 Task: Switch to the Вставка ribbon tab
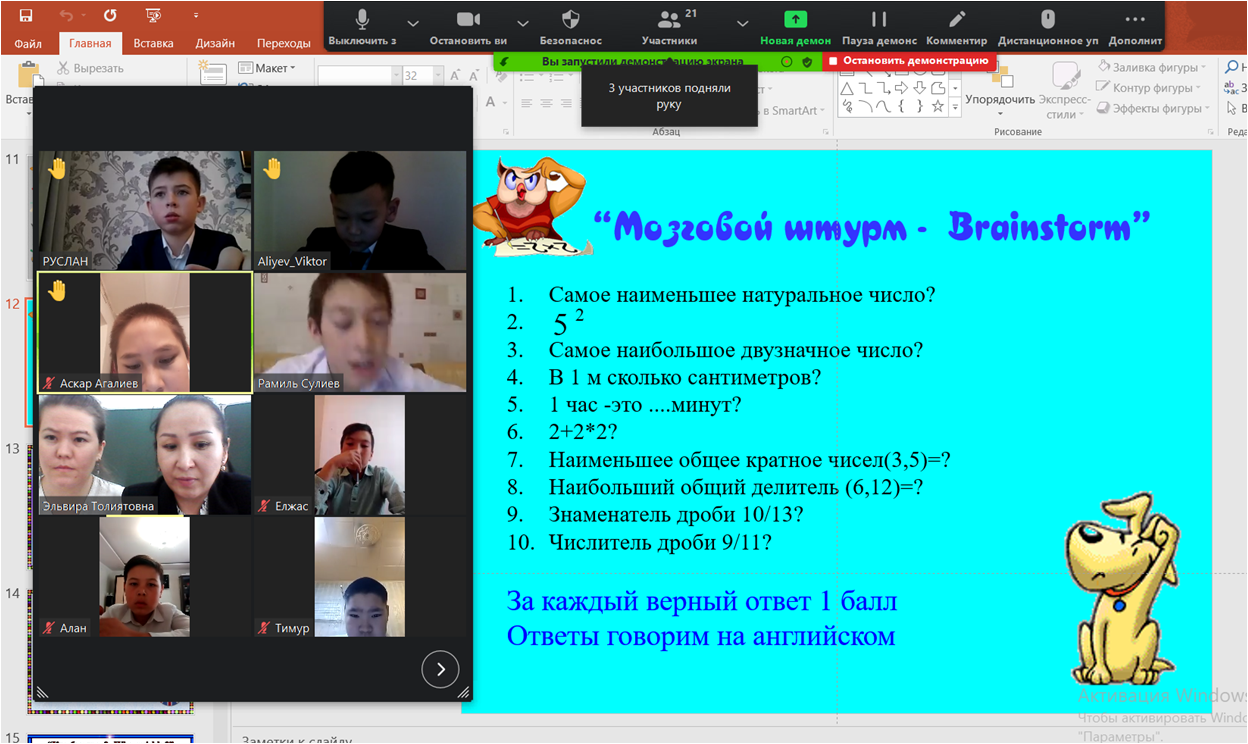tap(153, 43)
